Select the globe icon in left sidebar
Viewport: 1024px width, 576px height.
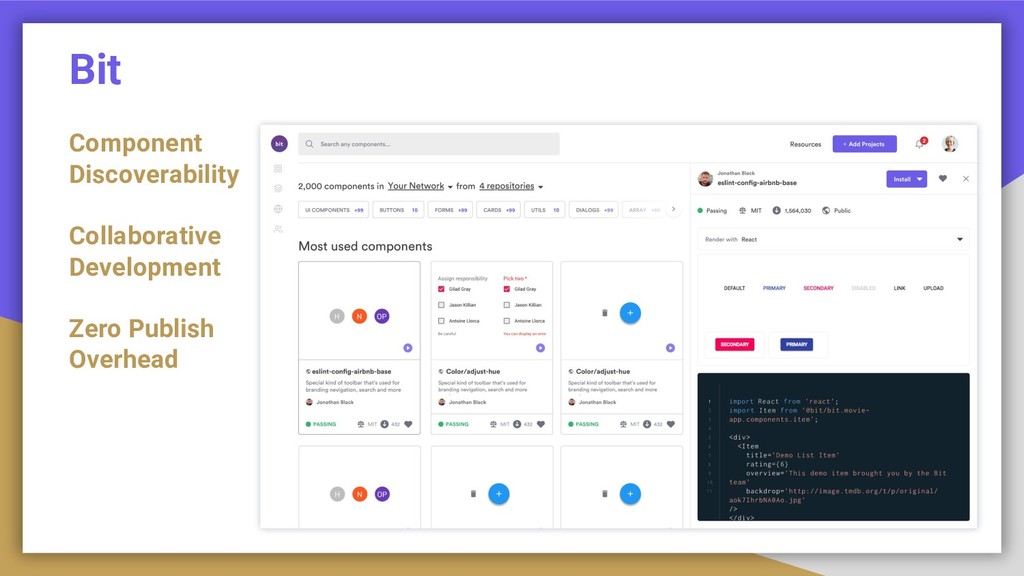(278, 209)
